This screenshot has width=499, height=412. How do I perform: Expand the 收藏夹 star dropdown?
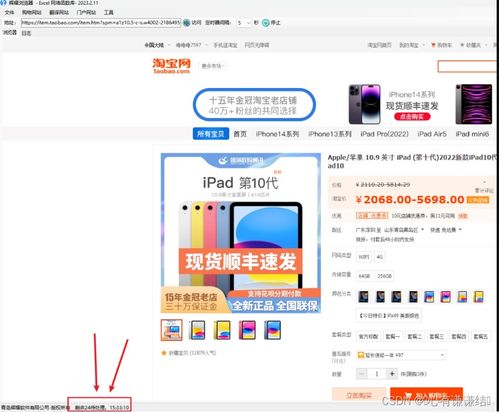[473, 45]
